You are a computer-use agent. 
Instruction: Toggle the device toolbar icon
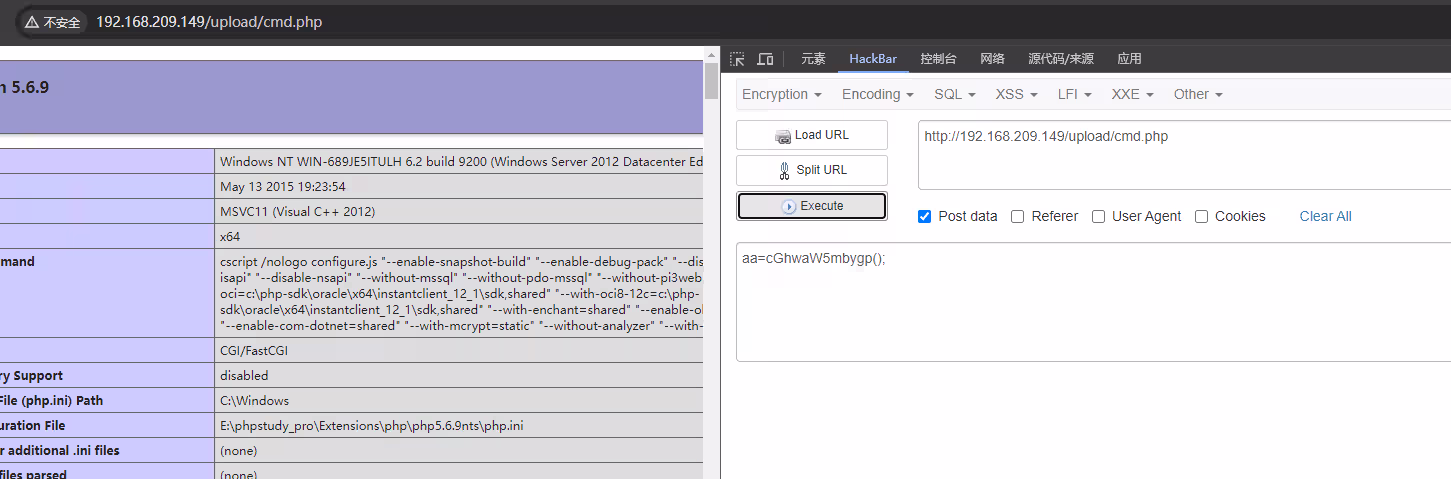click(765, 59)
